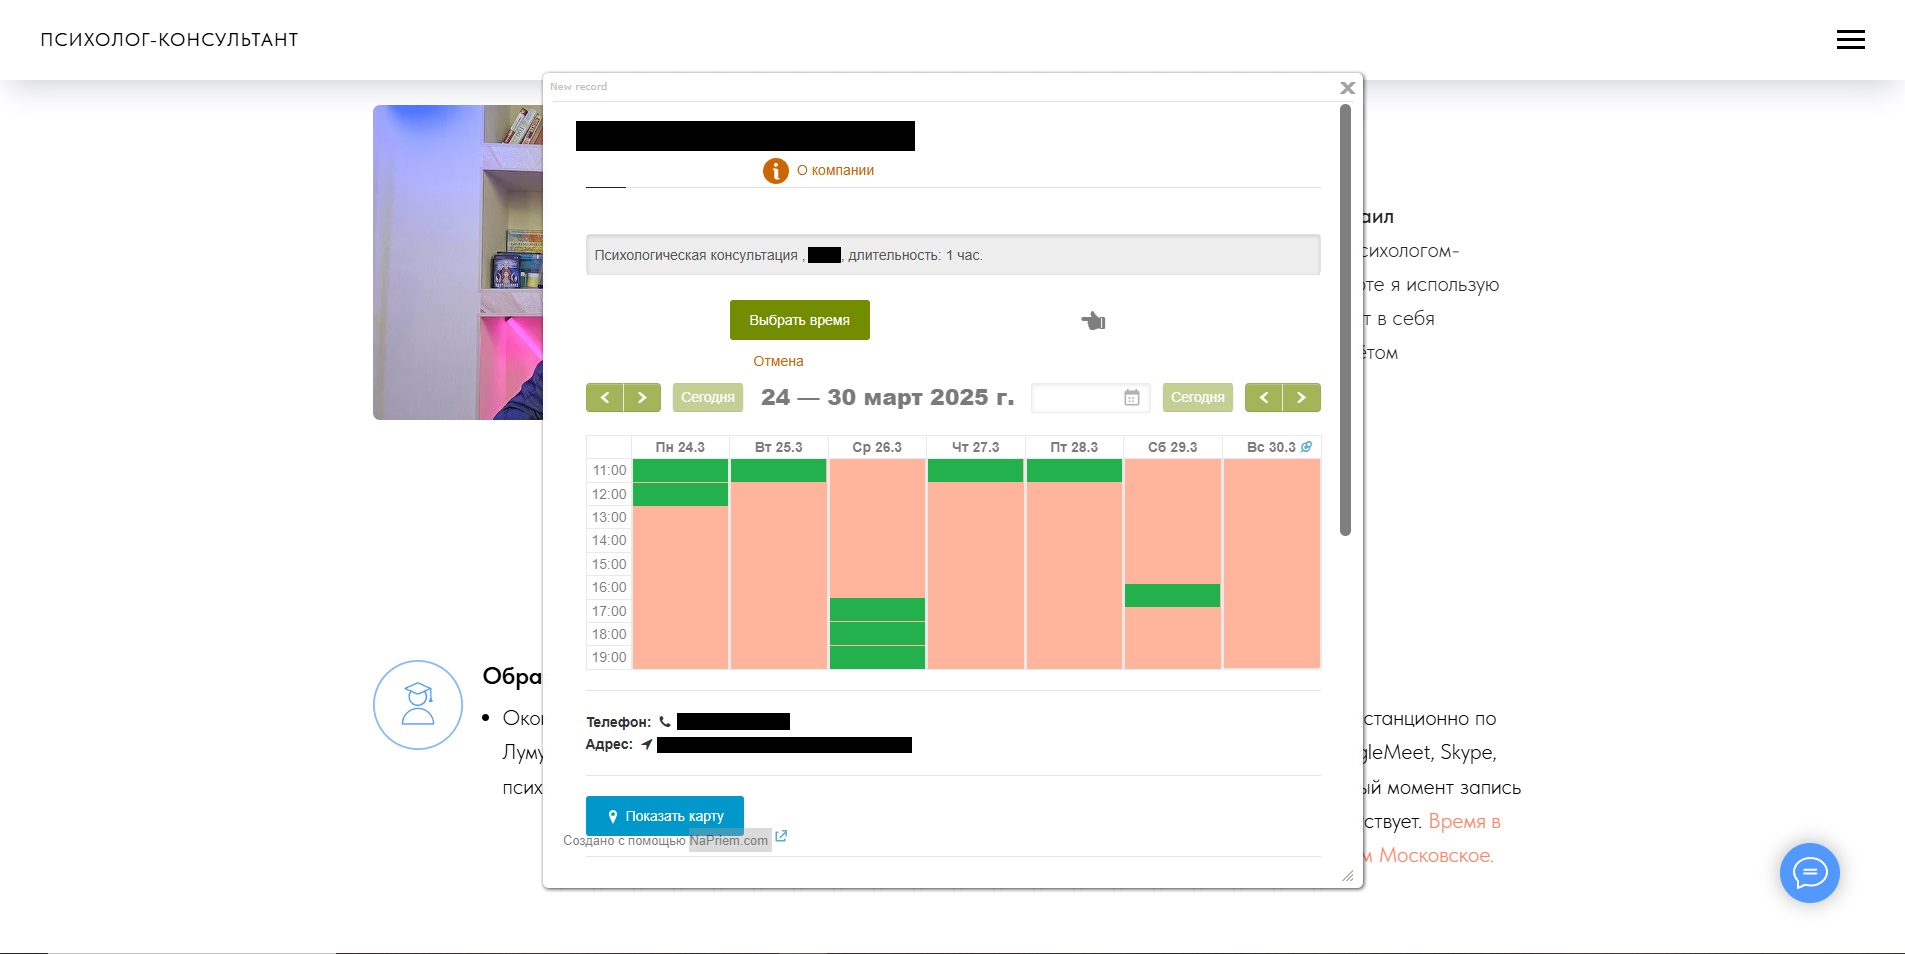The image size is (1905, 954).
Task: Click the left "Сегодня" button
Action: tap(708, 397)
